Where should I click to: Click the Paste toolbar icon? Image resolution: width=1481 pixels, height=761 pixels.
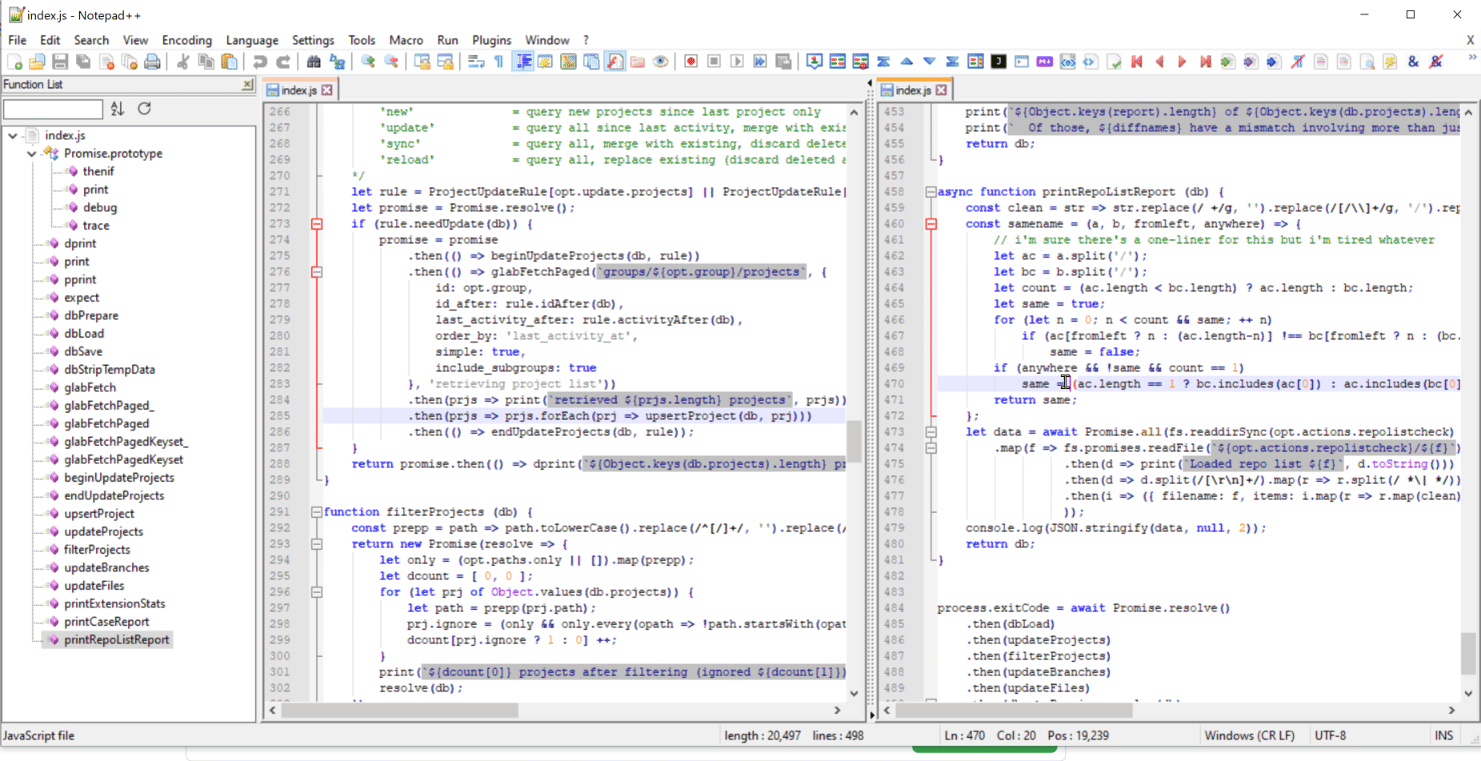229,62
